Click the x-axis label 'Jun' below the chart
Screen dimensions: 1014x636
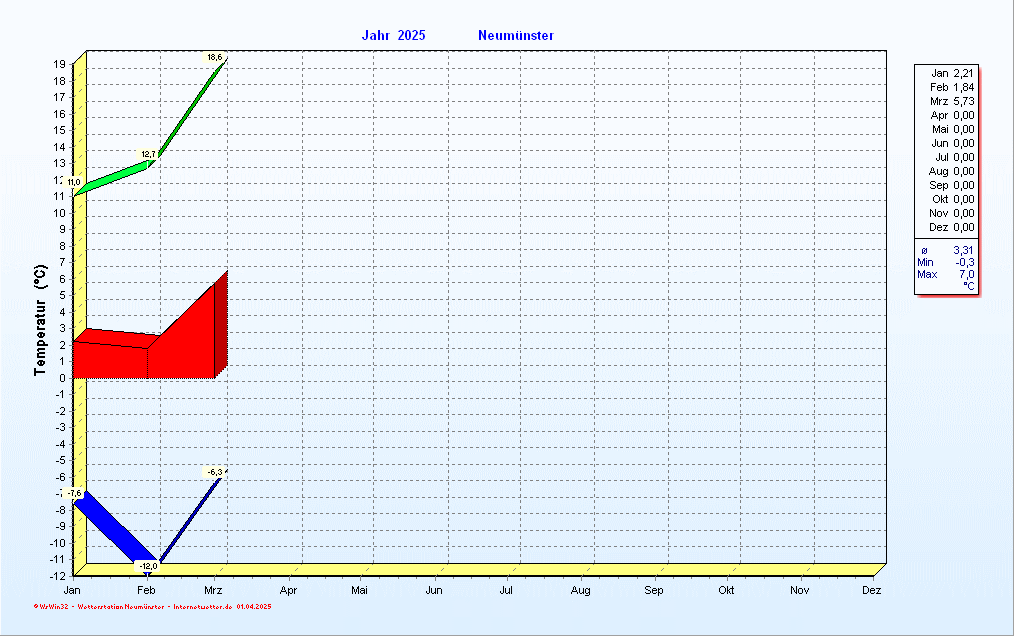click(434, 590)
